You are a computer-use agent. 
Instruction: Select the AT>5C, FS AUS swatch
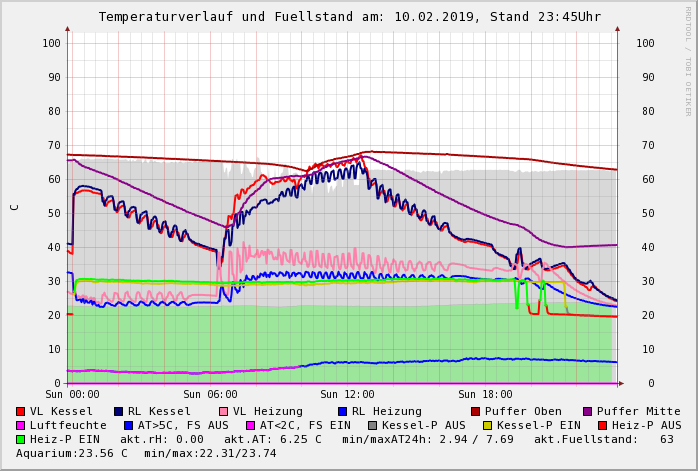(x=129, y=425)
